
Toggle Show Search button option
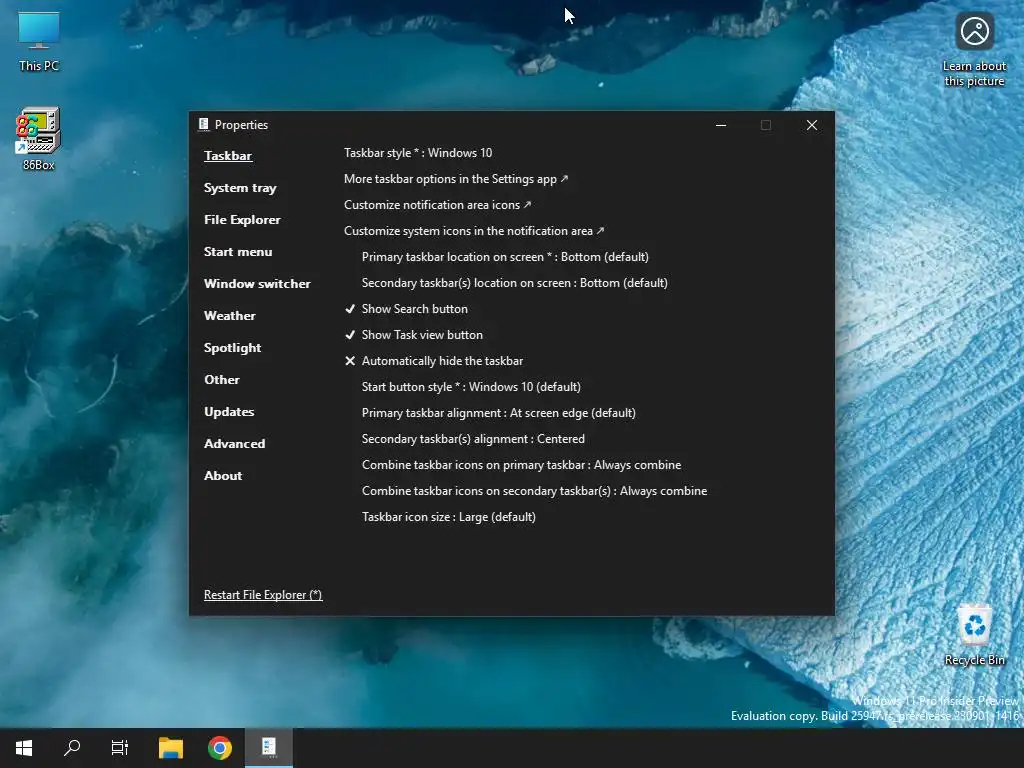pos(406,309)
